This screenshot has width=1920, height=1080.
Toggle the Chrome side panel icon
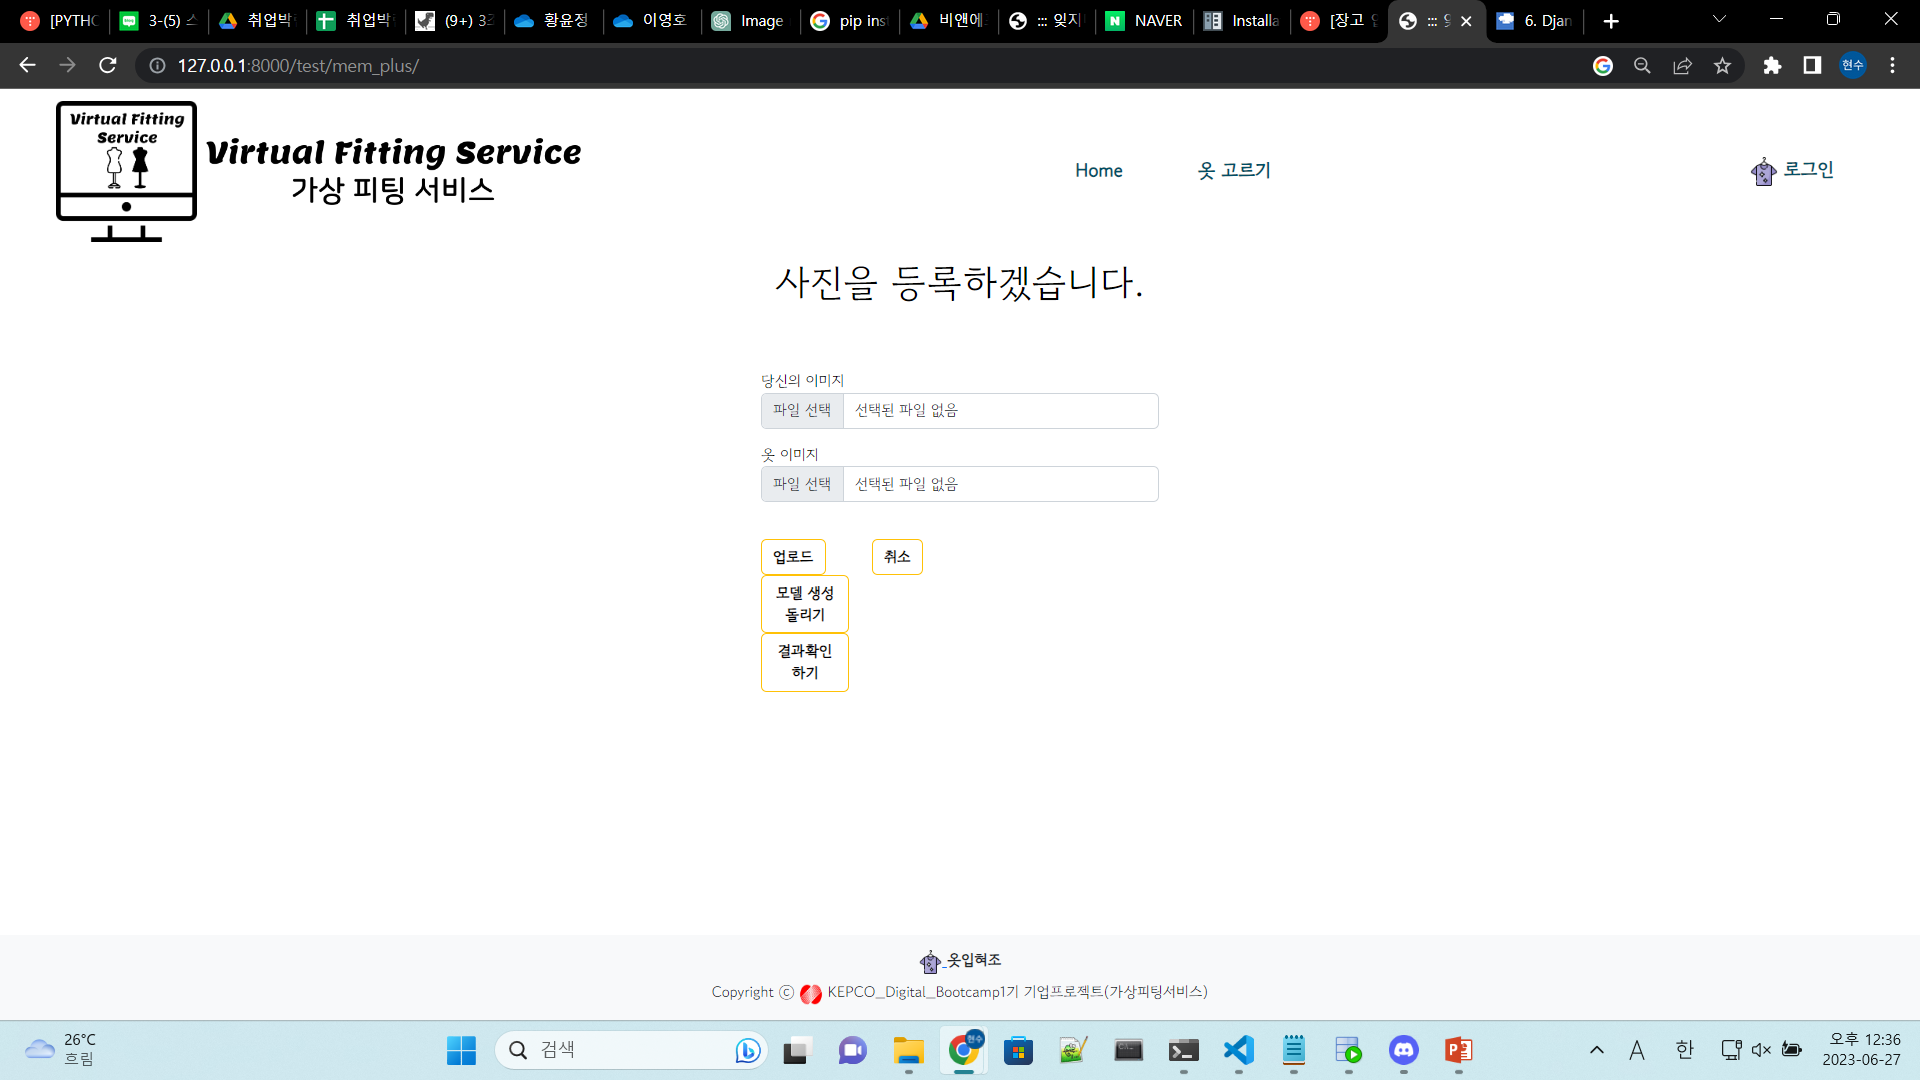[1812, 65]
